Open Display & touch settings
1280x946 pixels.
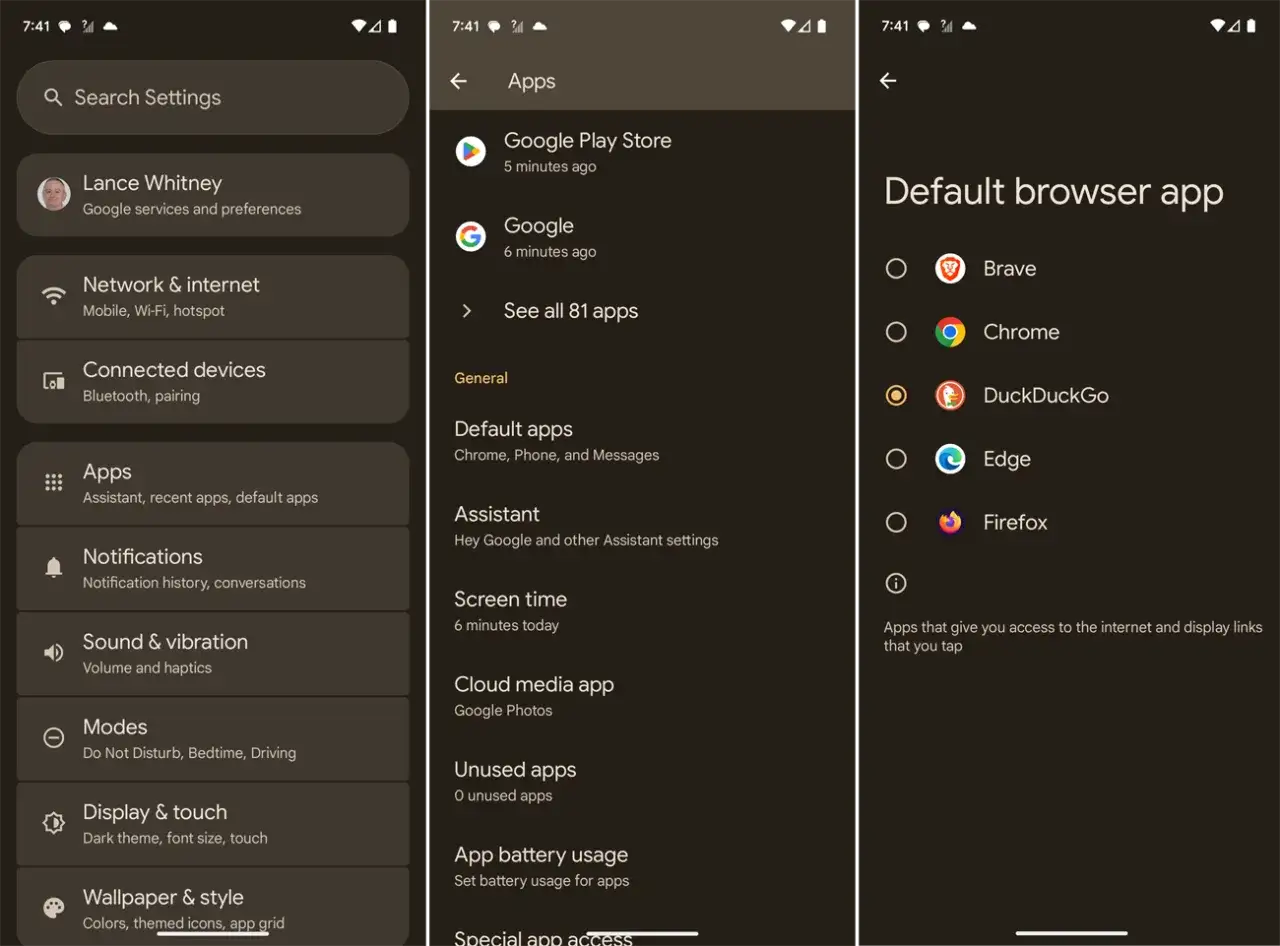213,823
